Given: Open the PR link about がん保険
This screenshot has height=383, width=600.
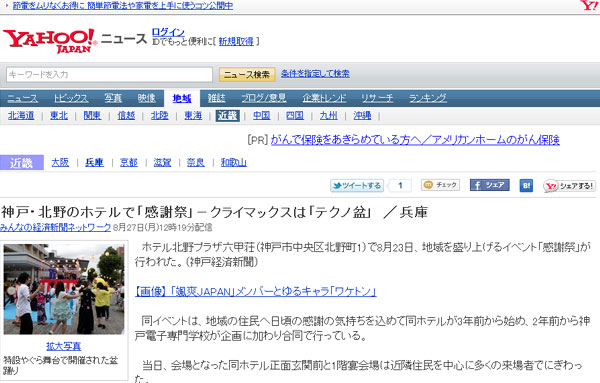Looking at the screenshot, I should 415,140.
